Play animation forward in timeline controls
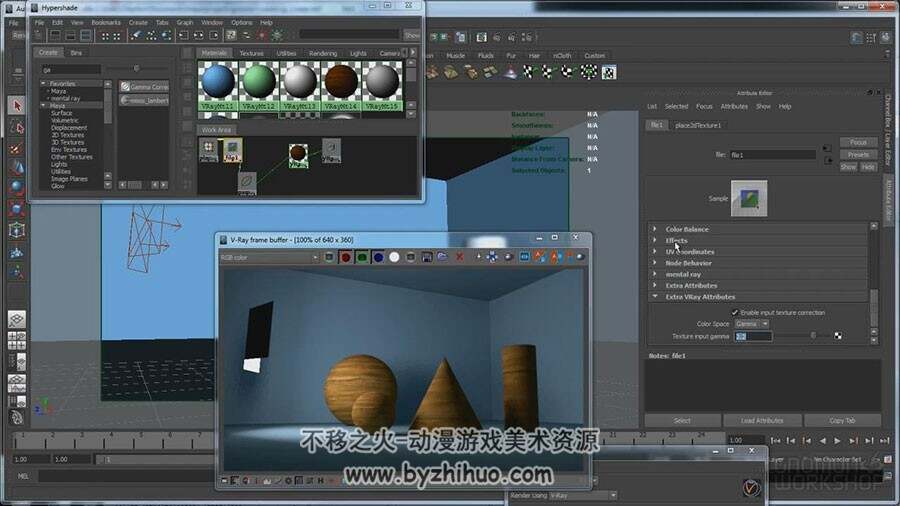Screen dimensions: 900x506 tap(837, 441)
